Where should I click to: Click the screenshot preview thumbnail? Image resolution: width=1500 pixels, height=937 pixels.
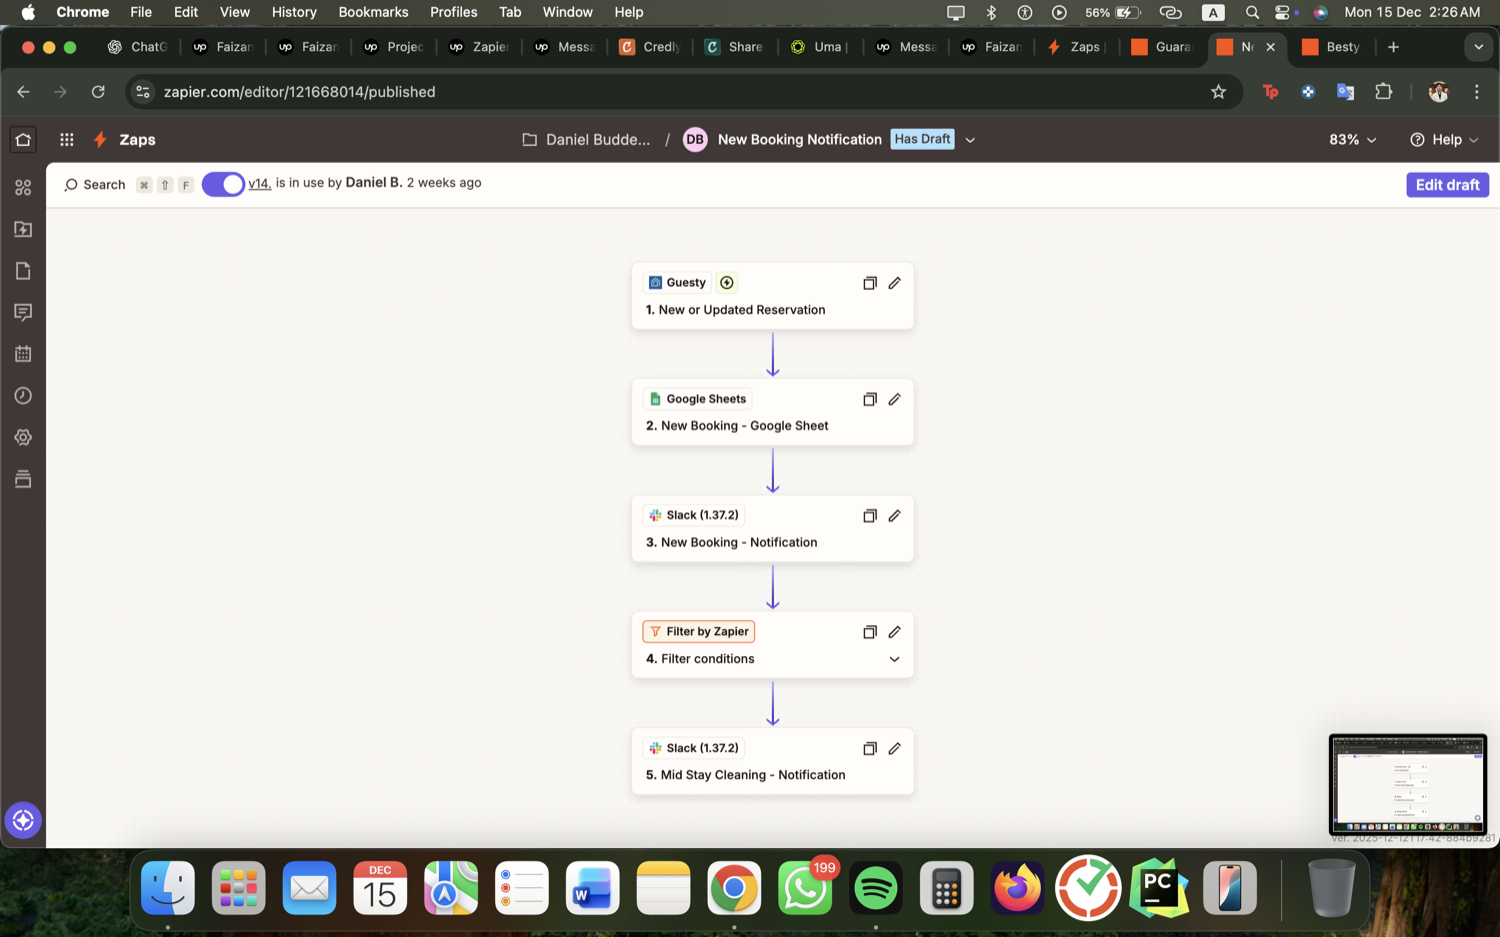tap(1407, 785)
